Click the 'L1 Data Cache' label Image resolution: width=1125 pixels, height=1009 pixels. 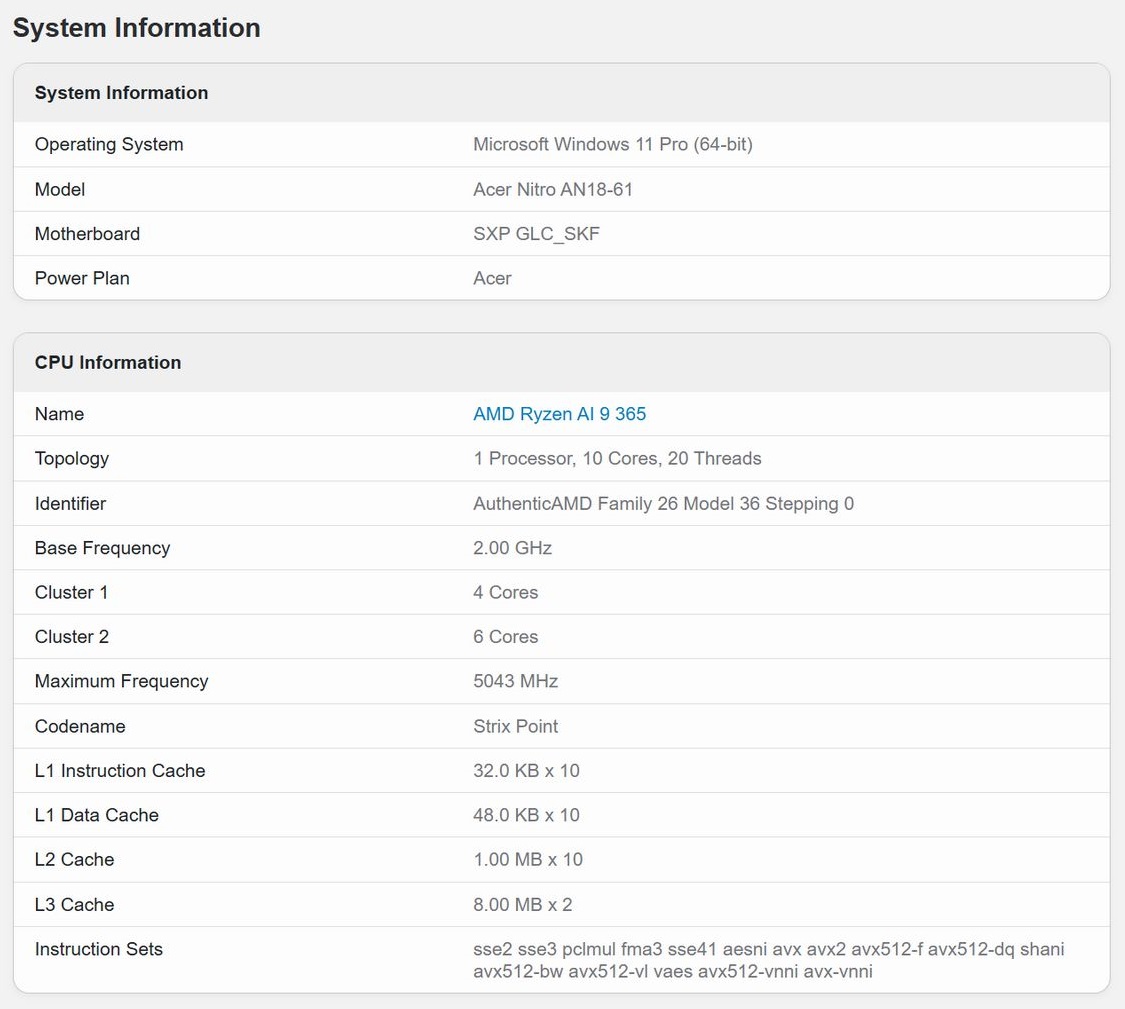point(96,815)
